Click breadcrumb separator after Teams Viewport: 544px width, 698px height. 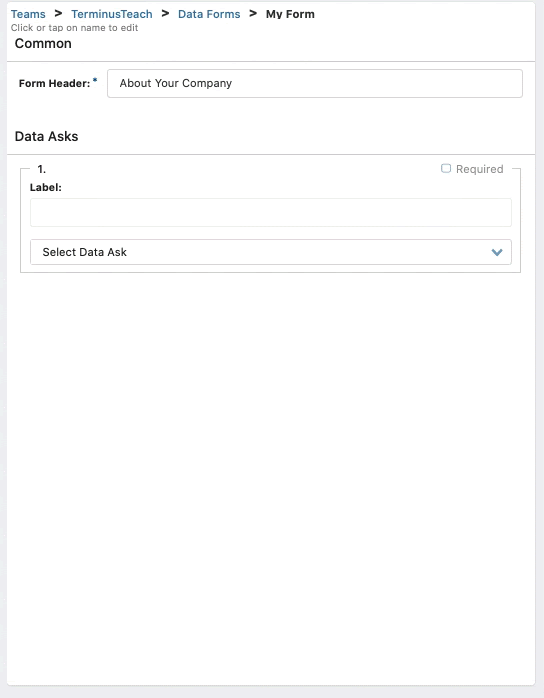pyautogui.click(x=58, y=14)
